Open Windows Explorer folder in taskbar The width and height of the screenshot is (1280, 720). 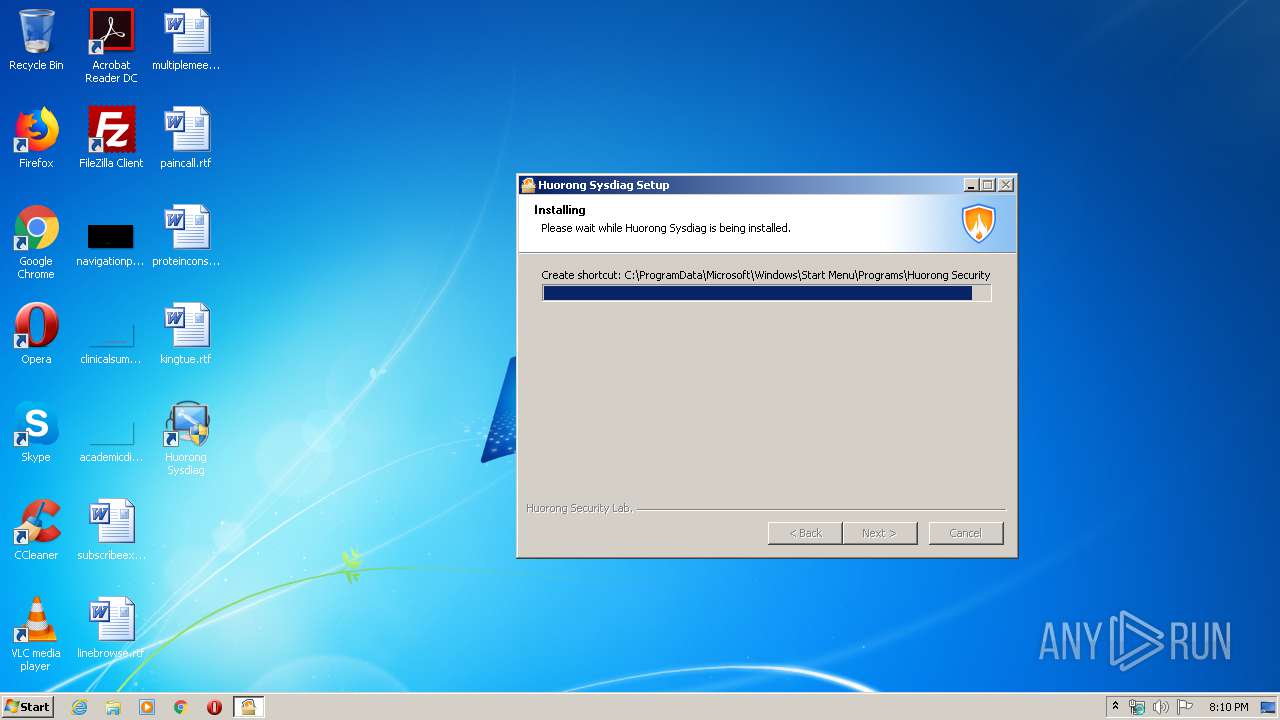click(x=113, y=707)
